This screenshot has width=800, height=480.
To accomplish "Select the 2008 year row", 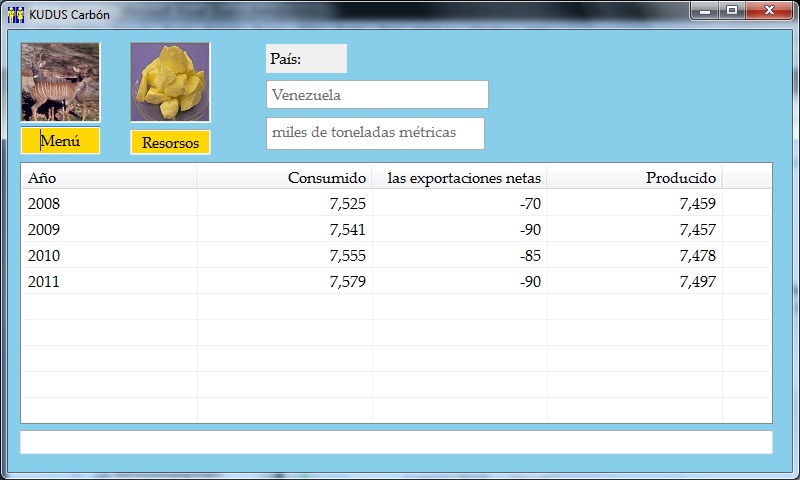I will pos(396,204).
